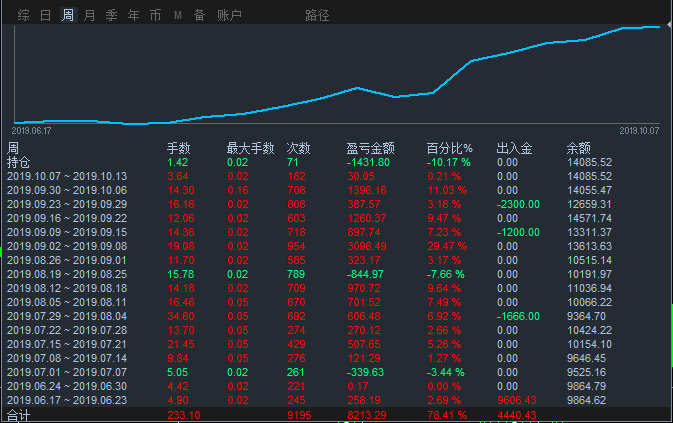This screenshot has height=423, width=673.
Task: Click the 手数 column header
Action: (x=179, y=148)
